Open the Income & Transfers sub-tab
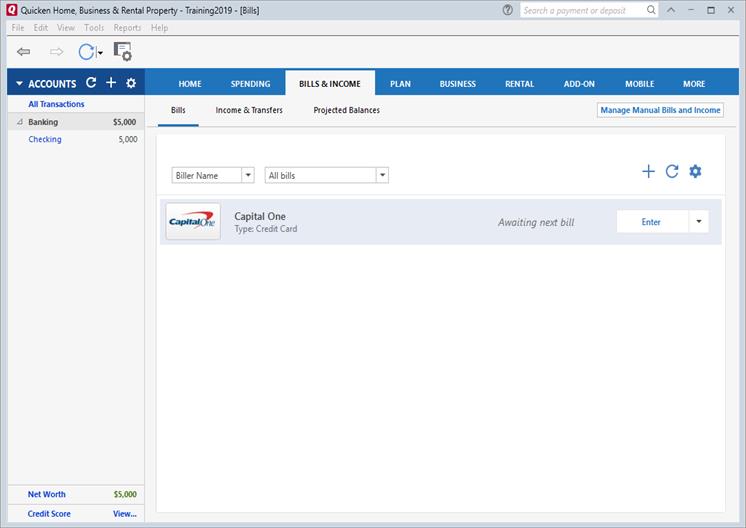 (x=249, y=110)
